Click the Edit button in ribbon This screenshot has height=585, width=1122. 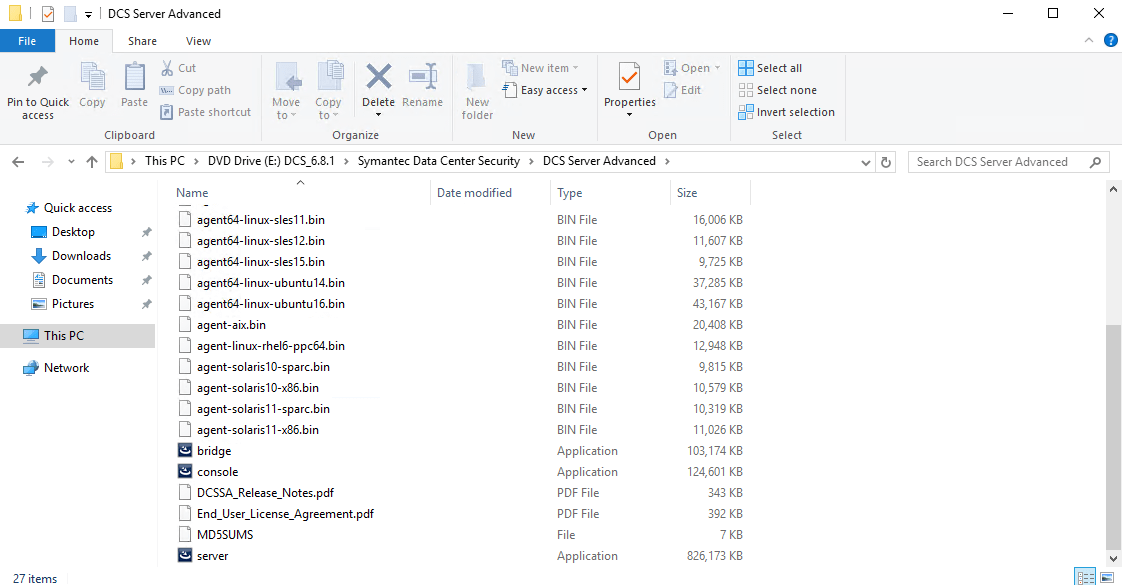(x=683, y=90)
